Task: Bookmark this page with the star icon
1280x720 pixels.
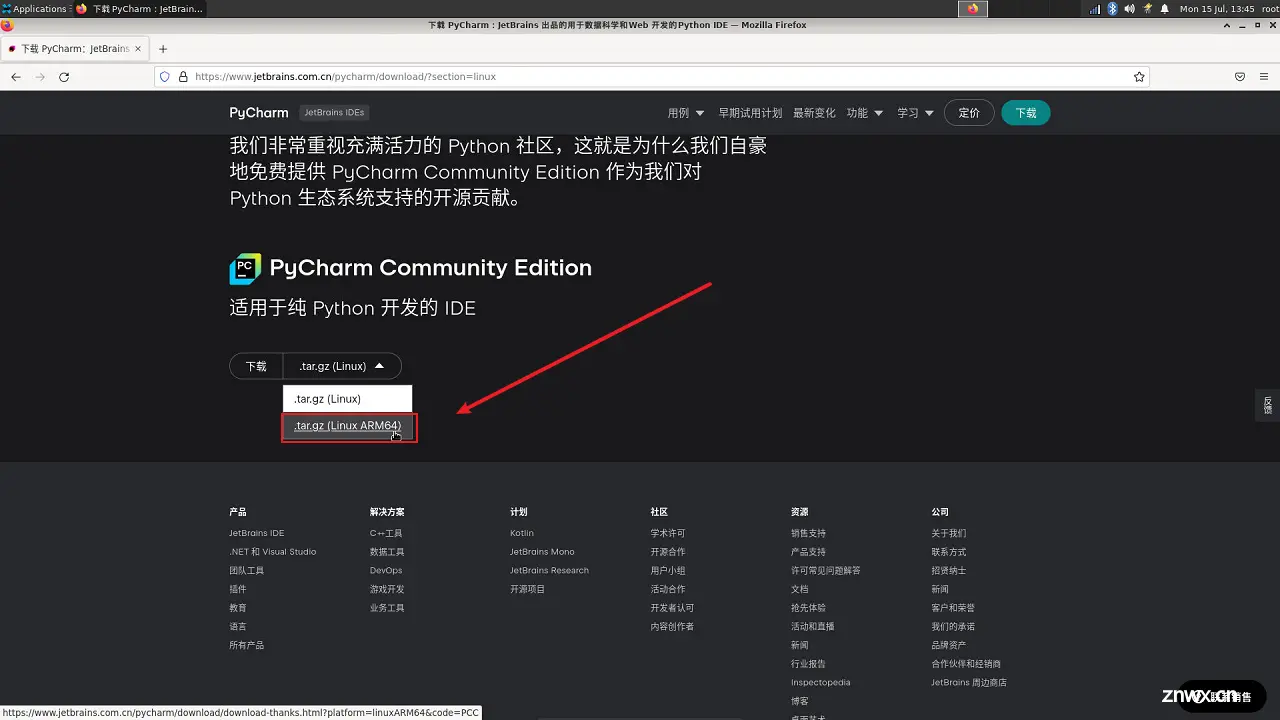Action: [x=1139, y=77]
